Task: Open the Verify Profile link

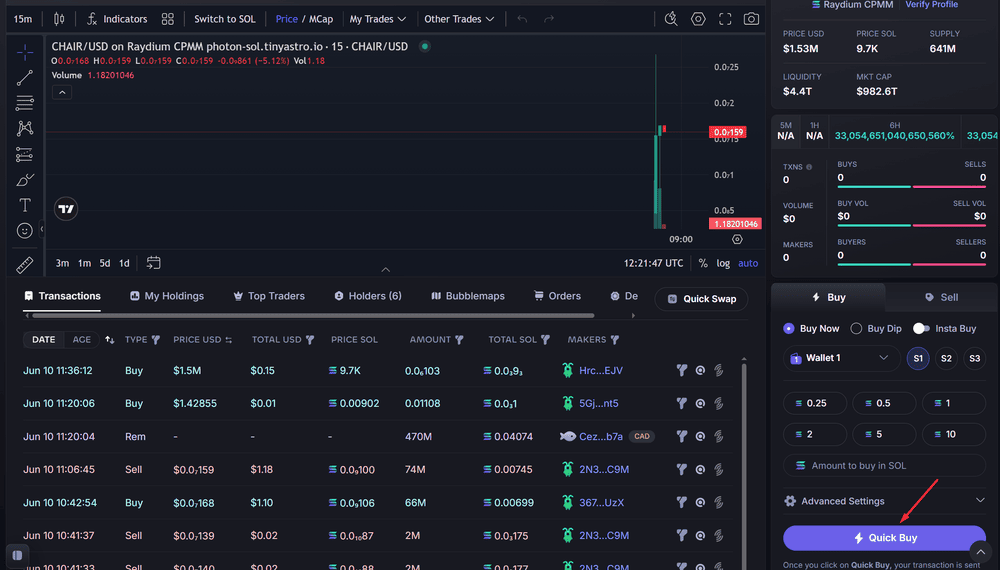Action: [x=932, y=4]
